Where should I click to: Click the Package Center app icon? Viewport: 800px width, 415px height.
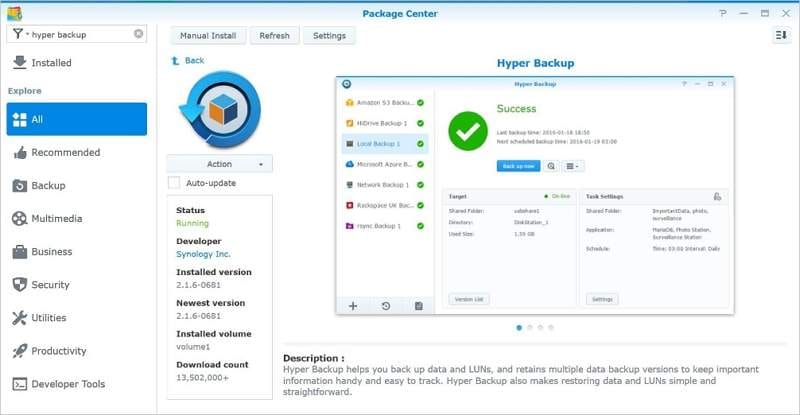coord(15,13)
